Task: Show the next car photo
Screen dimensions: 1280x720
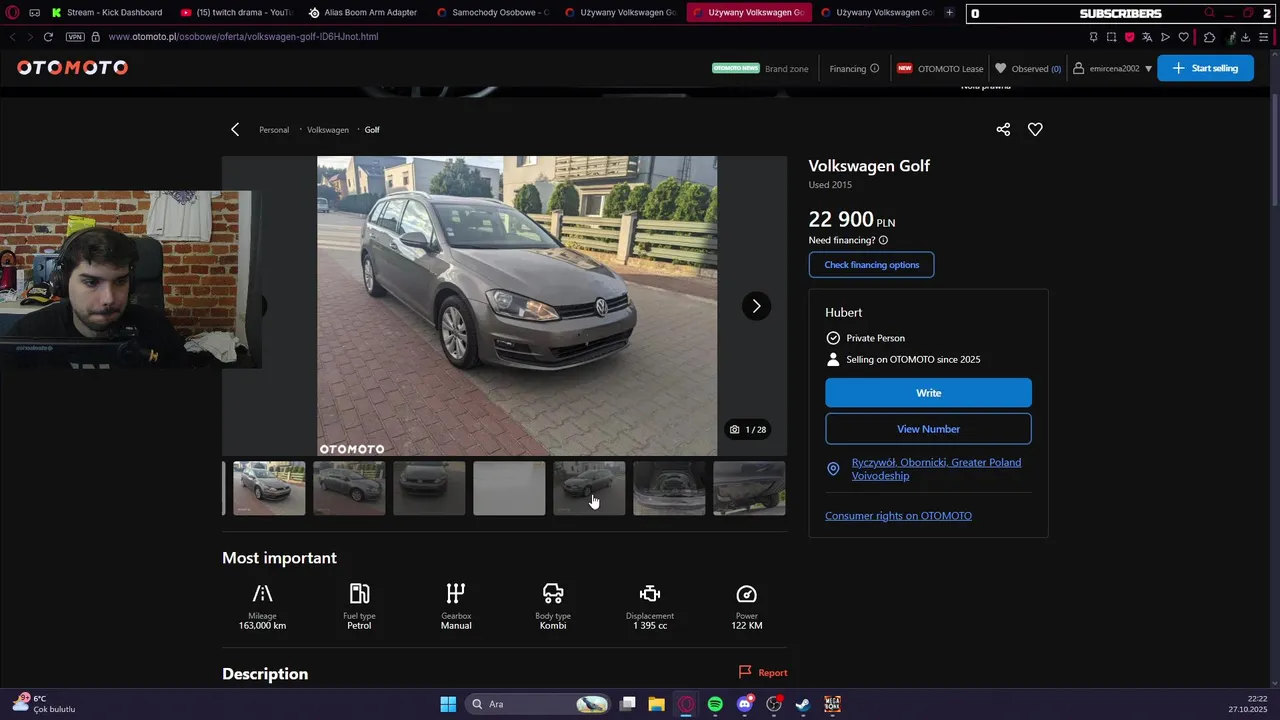Action: tap(756, 306)
